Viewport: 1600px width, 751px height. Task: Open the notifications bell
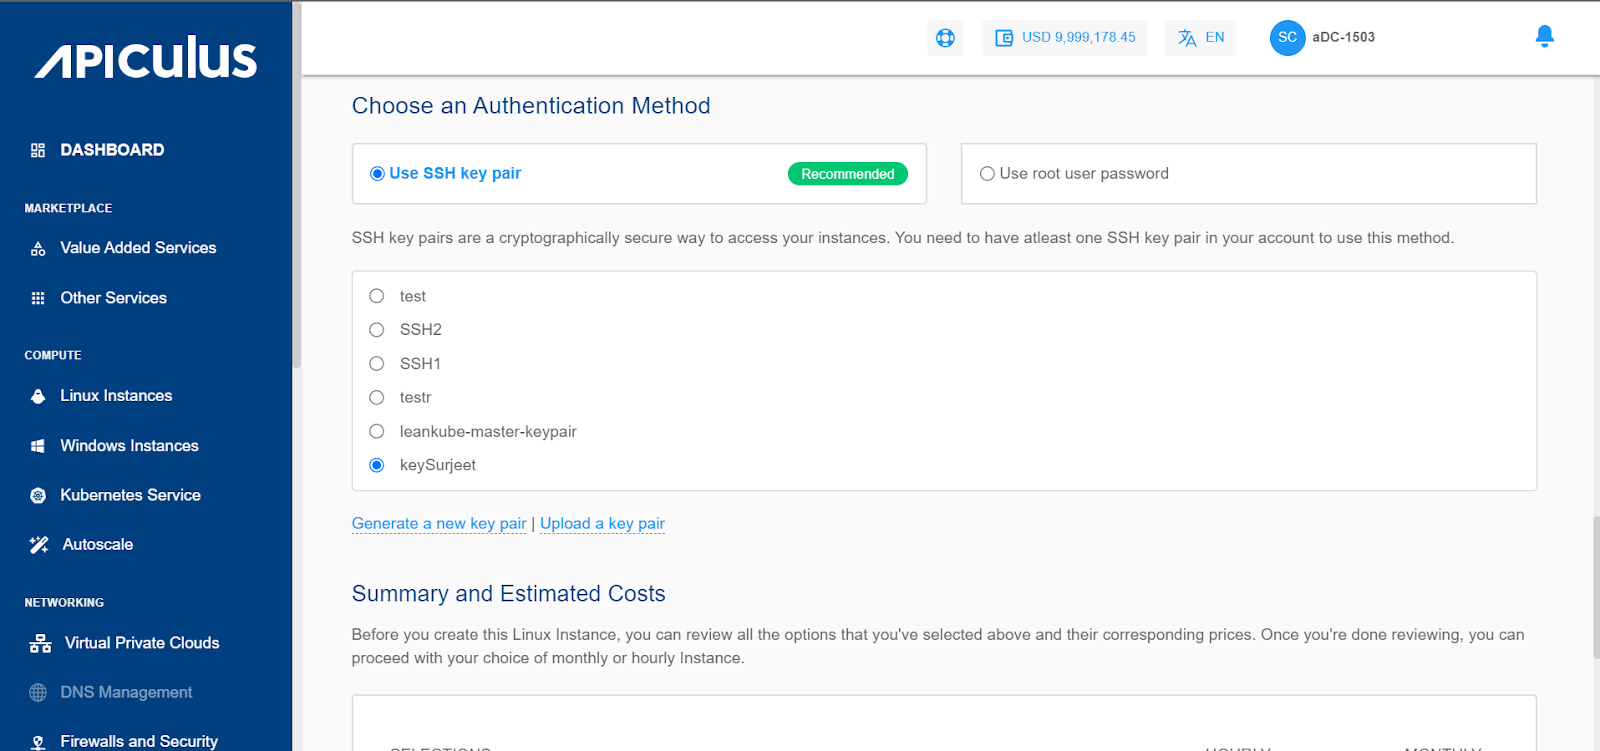[x=1544, y=37]
